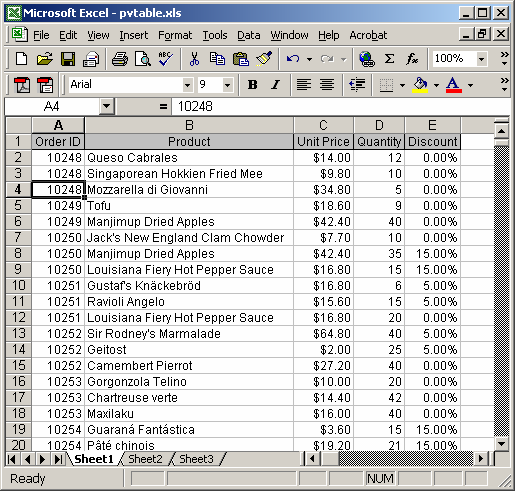Open the Font Color palette dropdown arrow
The height and width of the screenshot is (491, 515).
(470, 85)
